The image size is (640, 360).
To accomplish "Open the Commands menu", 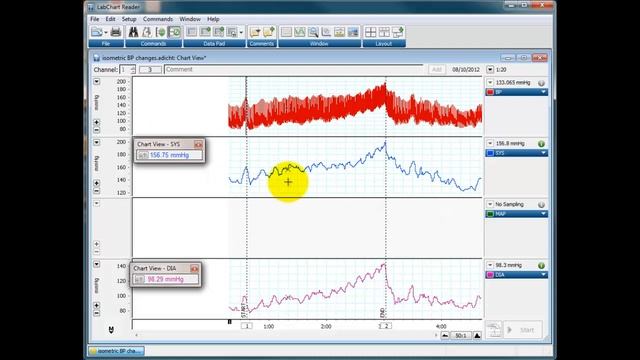I will click(158, 19).
